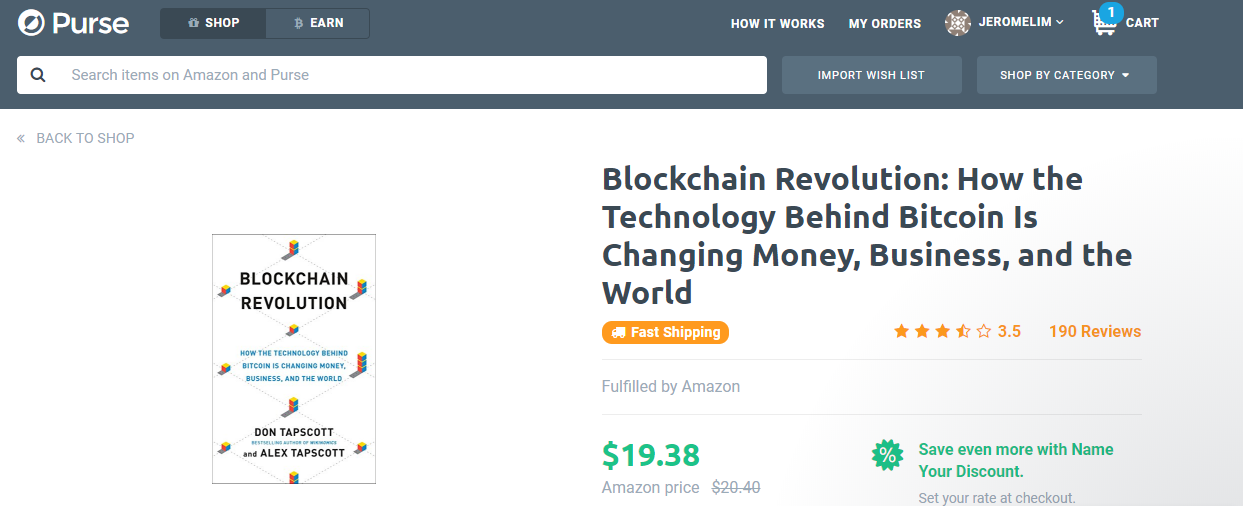
Task: Click the Import Wish List button
Action: click(871, 75)
